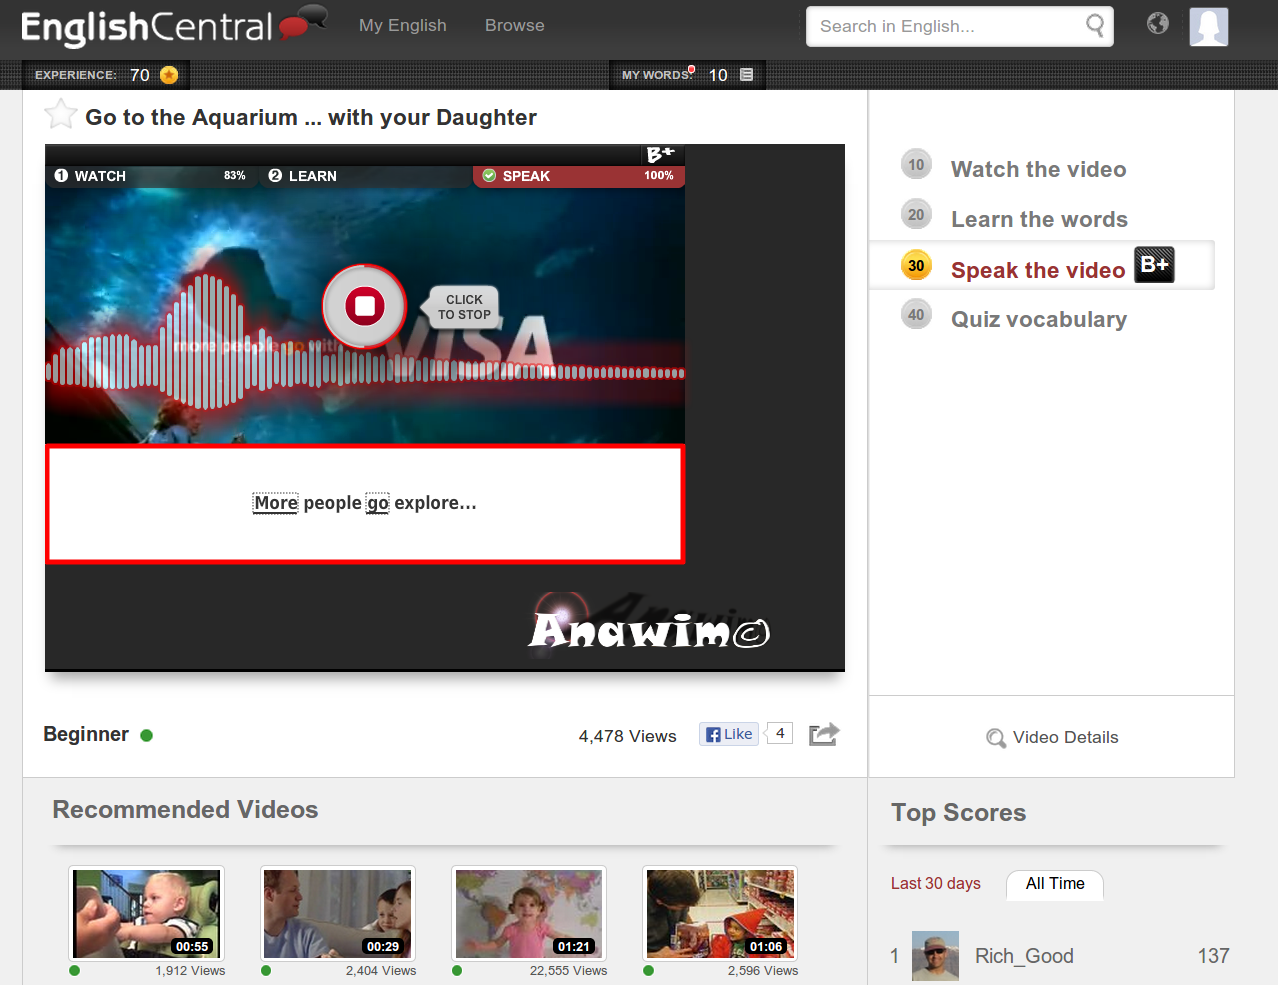This screenshot has height=985, width=1278.
Task: Open the Browse menu
Action: (x=514, y=25)
